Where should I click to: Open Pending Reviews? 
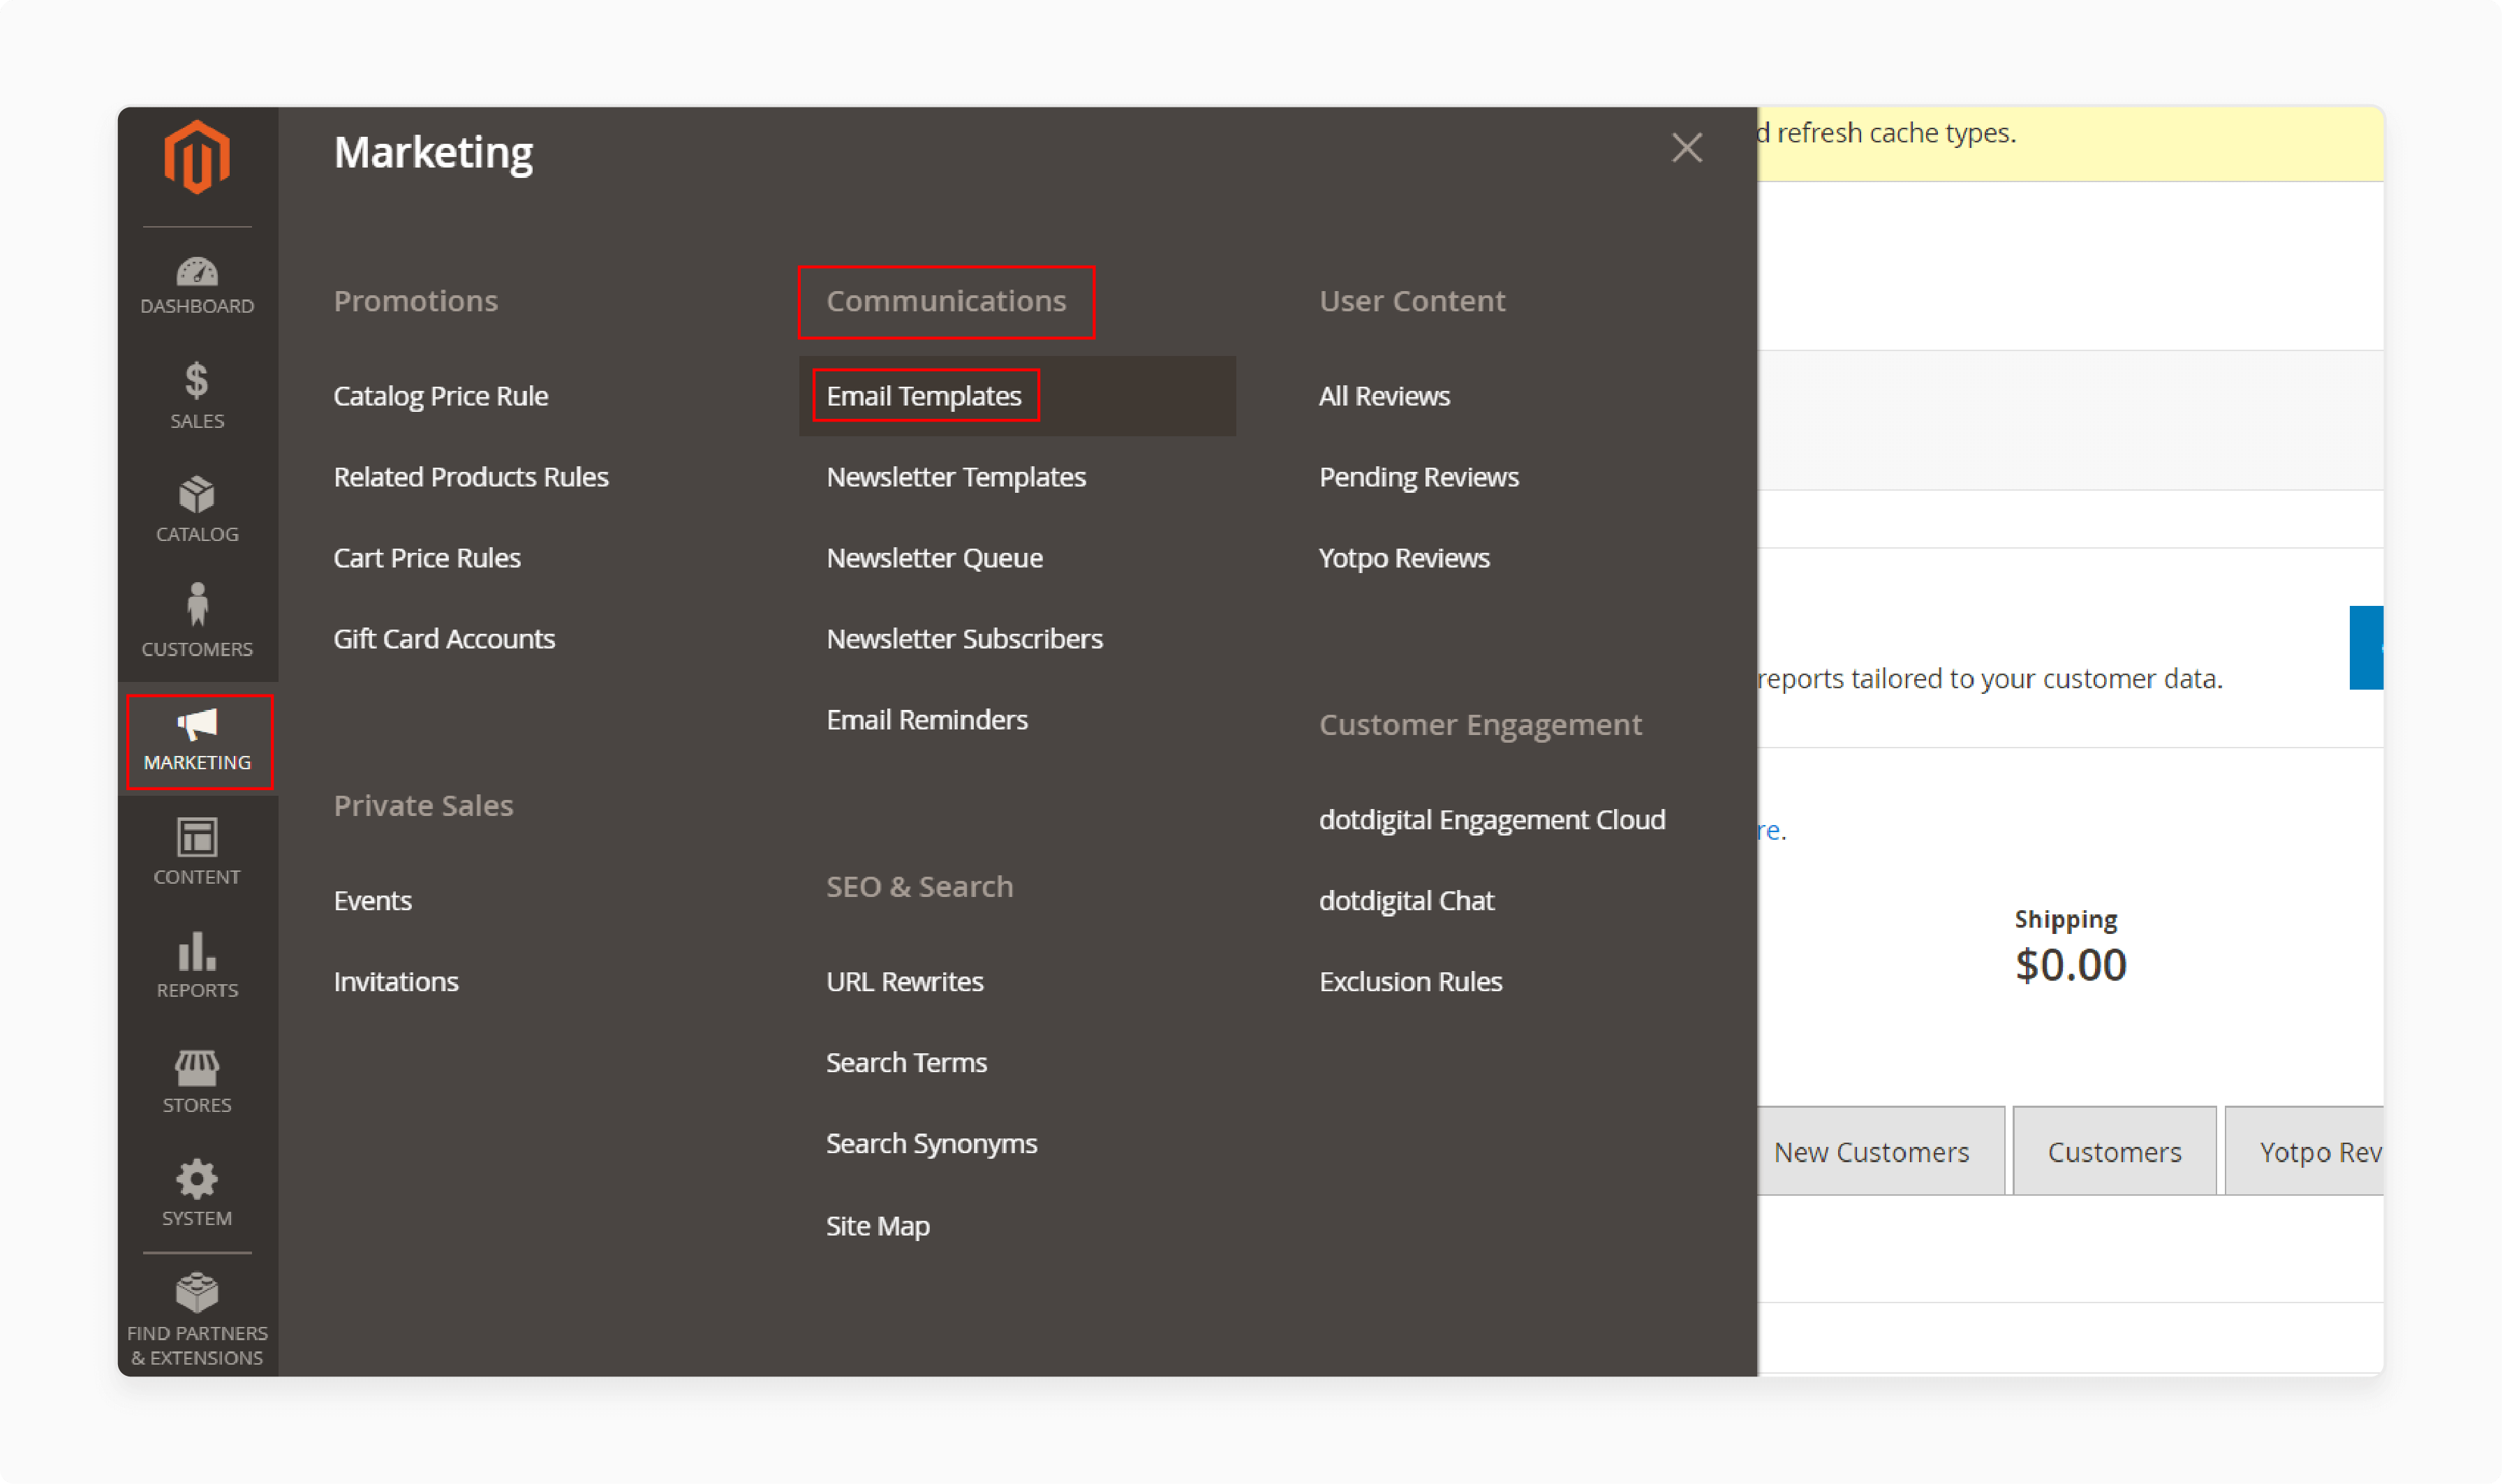(x=1418, y=477)
